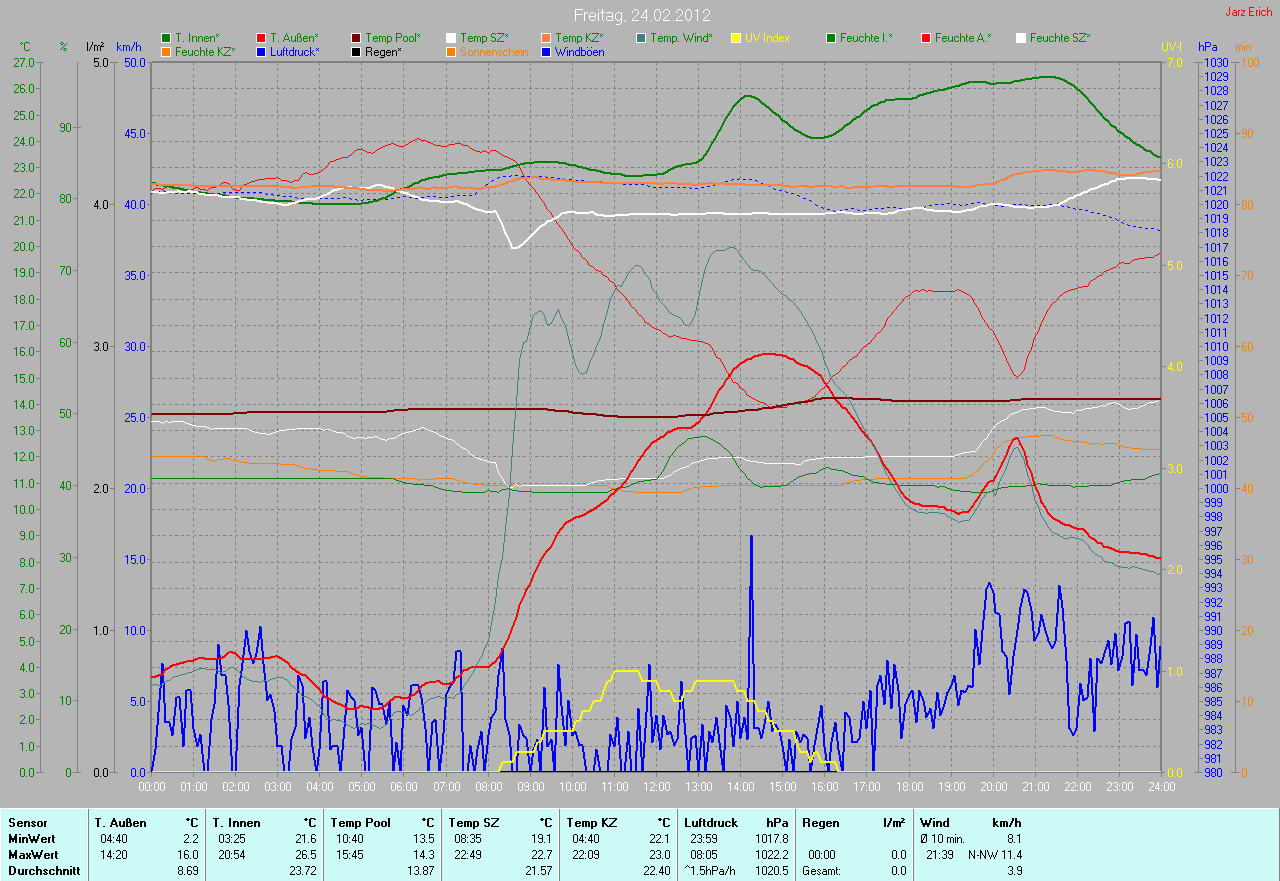Click the Feuchte KZ legend label
1280x881 pixels.
(205, 52)
